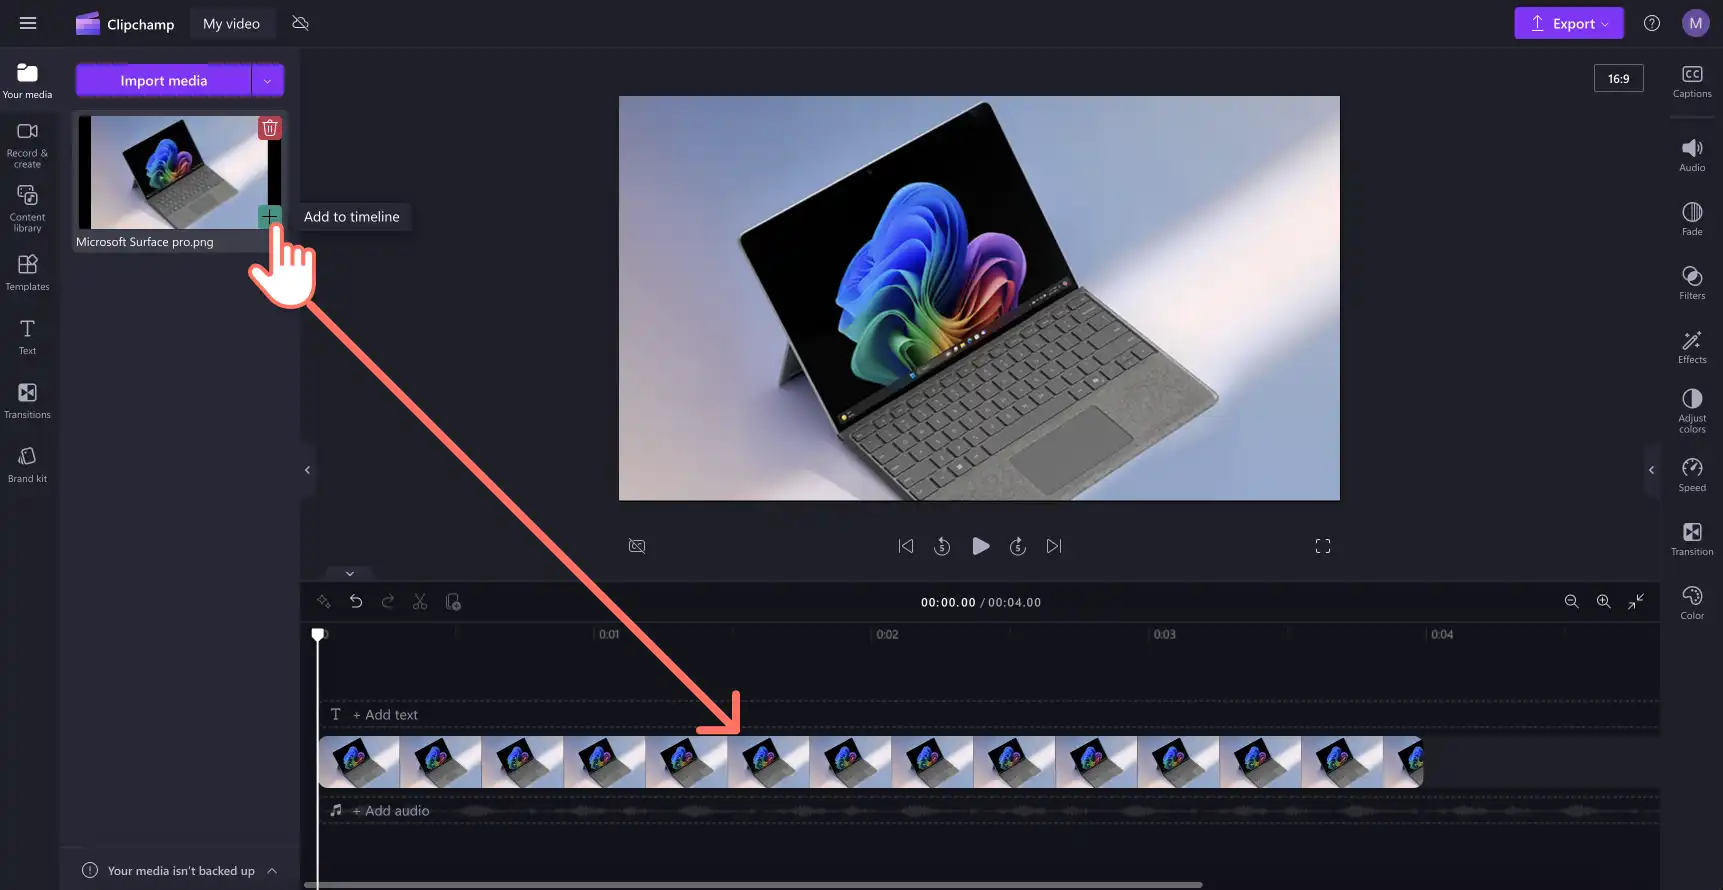Open the Speed properties panel
The image size is (1723, 890).
pos(1692,475)
